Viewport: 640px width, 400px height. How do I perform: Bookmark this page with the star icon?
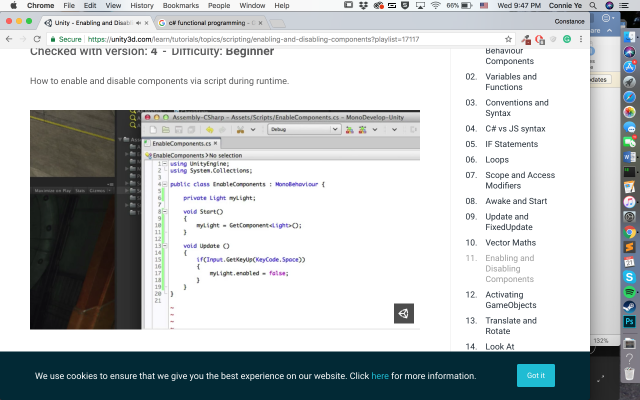click(508, 39)
